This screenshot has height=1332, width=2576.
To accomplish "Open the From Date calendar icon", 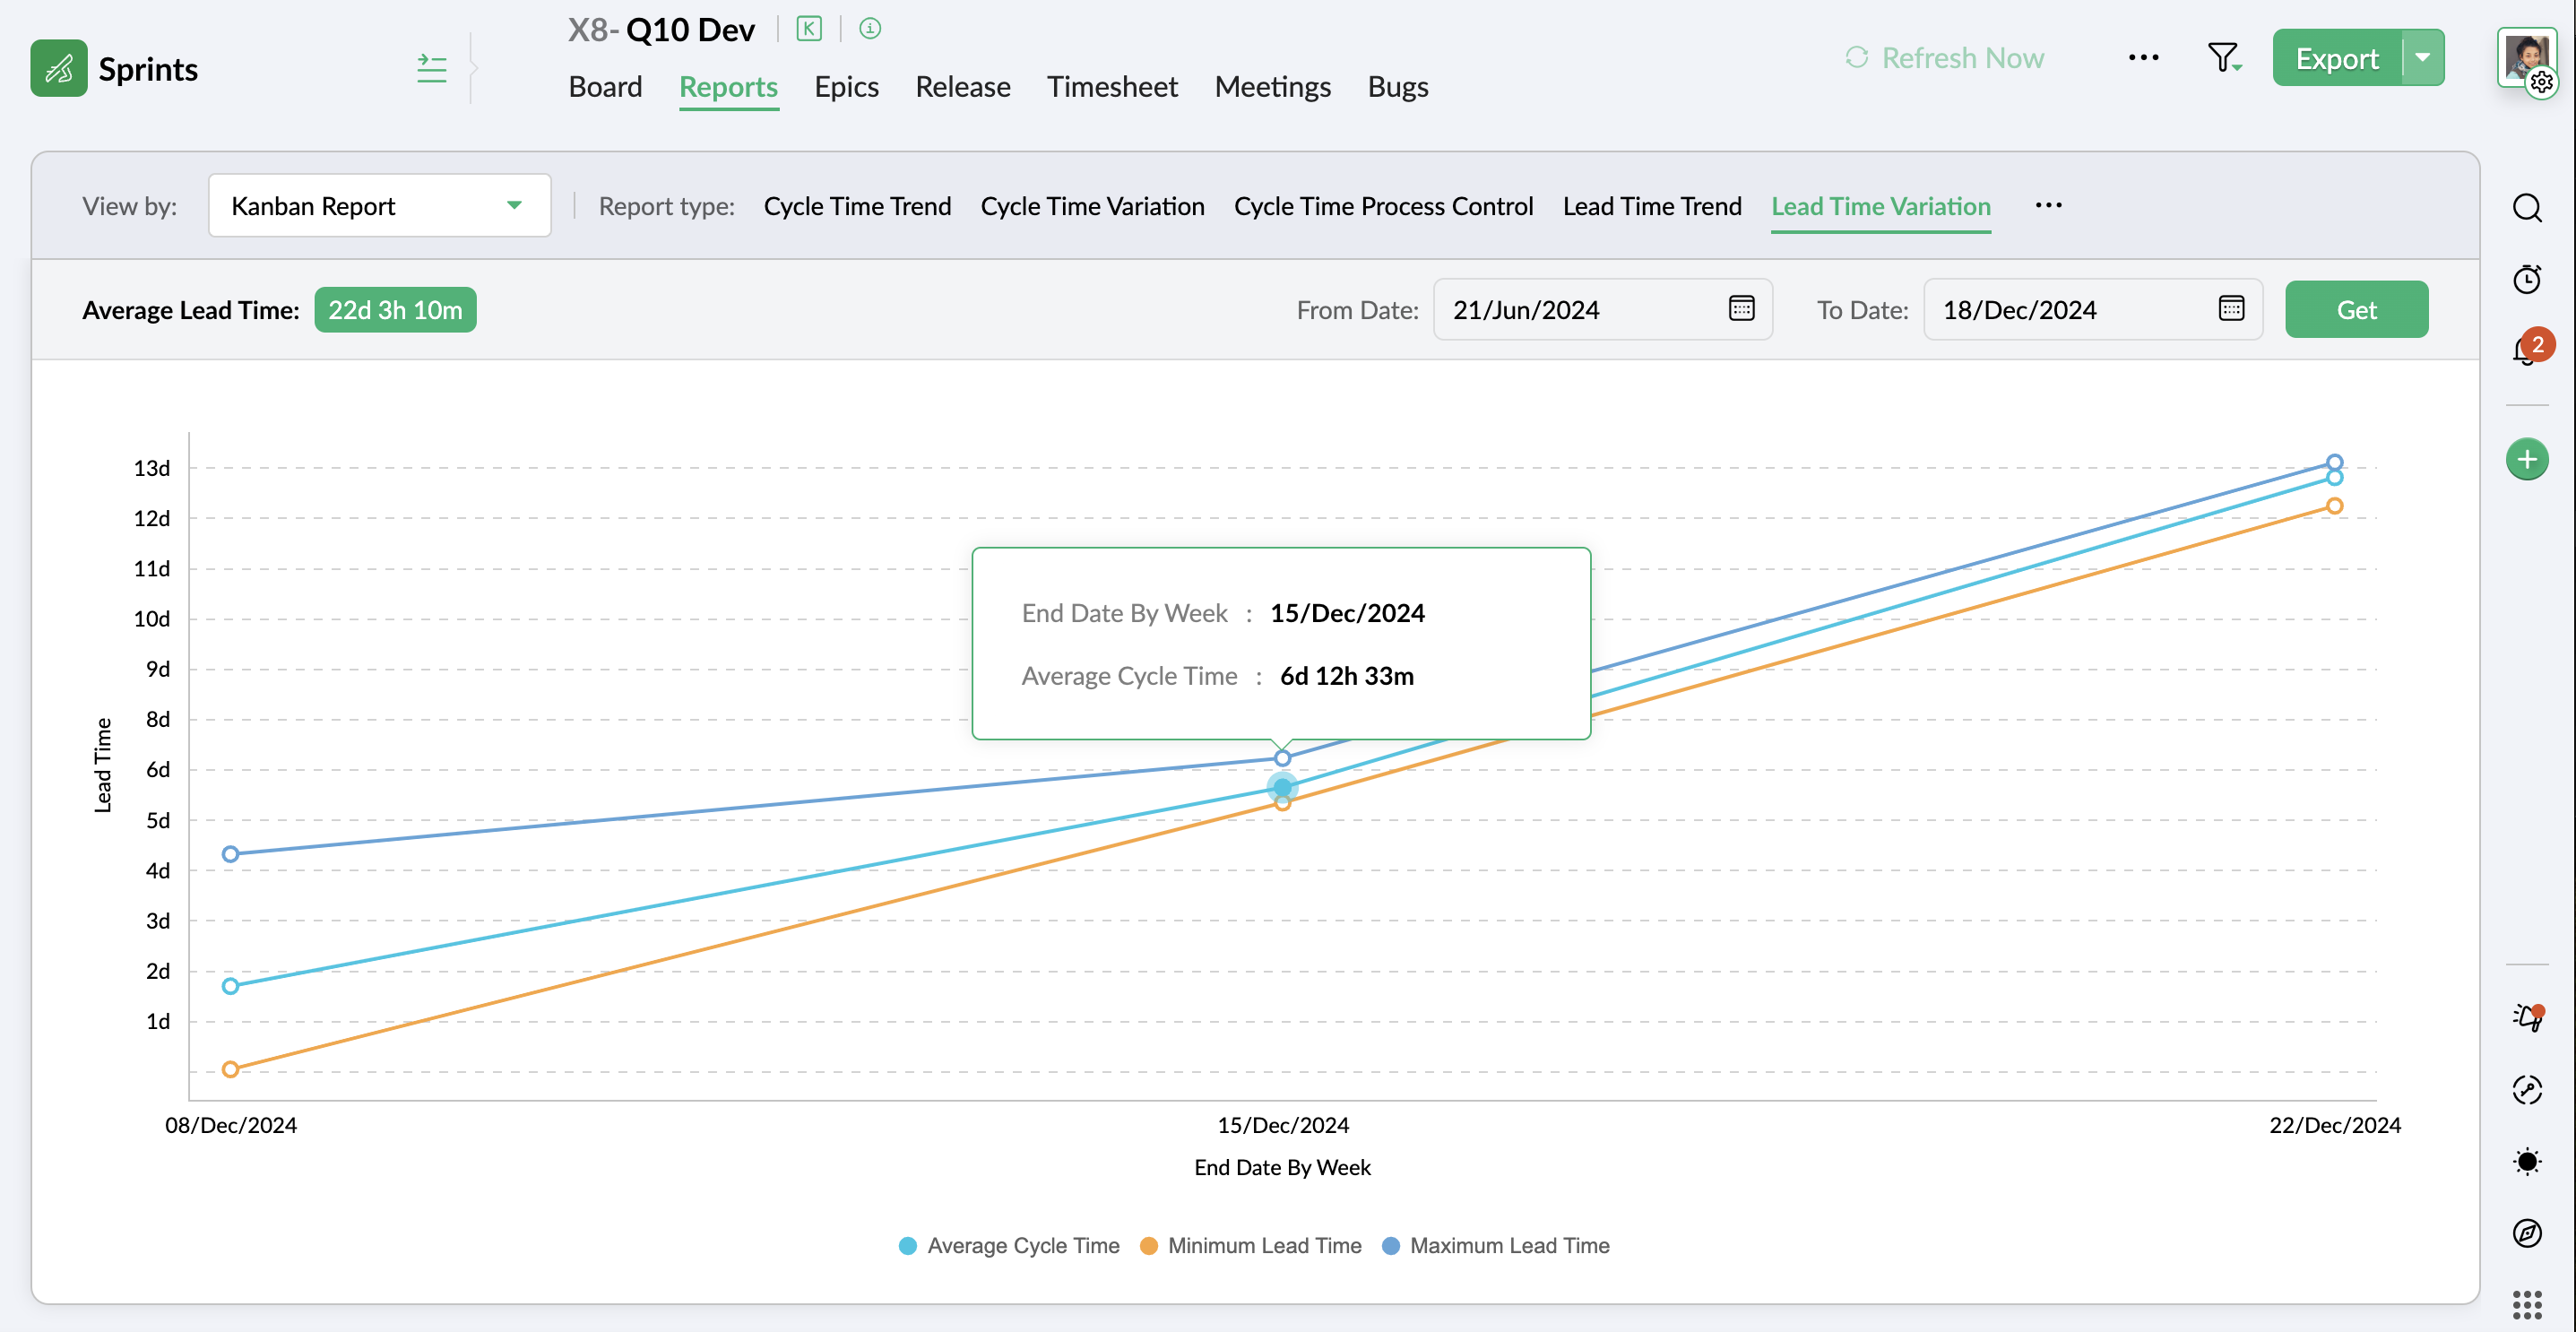I will (1741, 309).
